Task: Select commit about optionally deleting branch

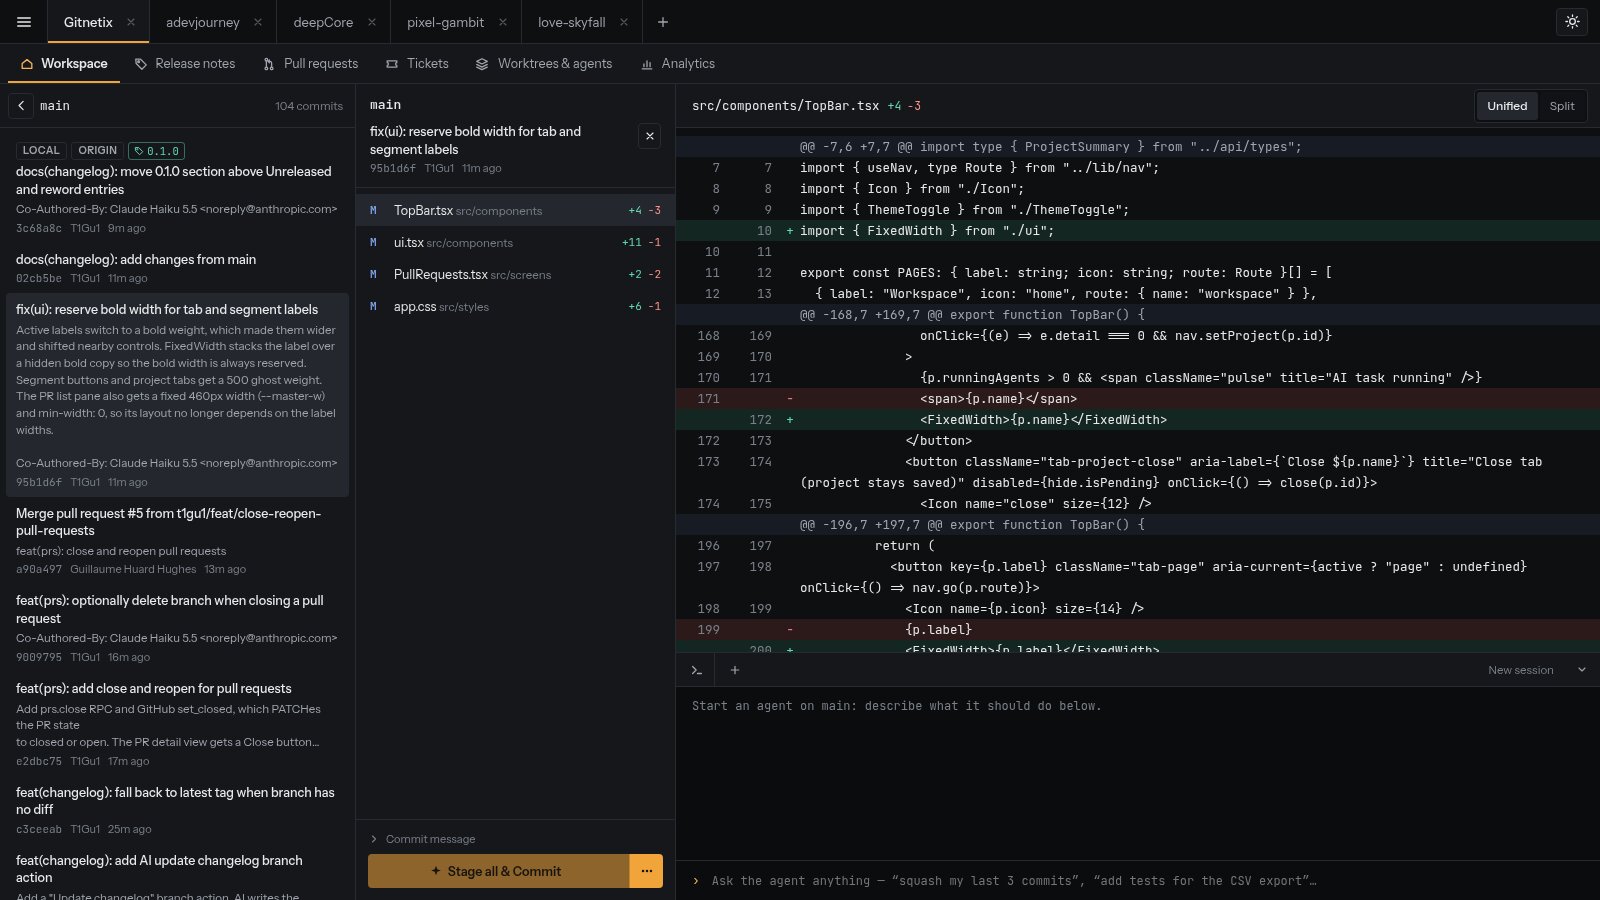Action: tap(177, 627)
